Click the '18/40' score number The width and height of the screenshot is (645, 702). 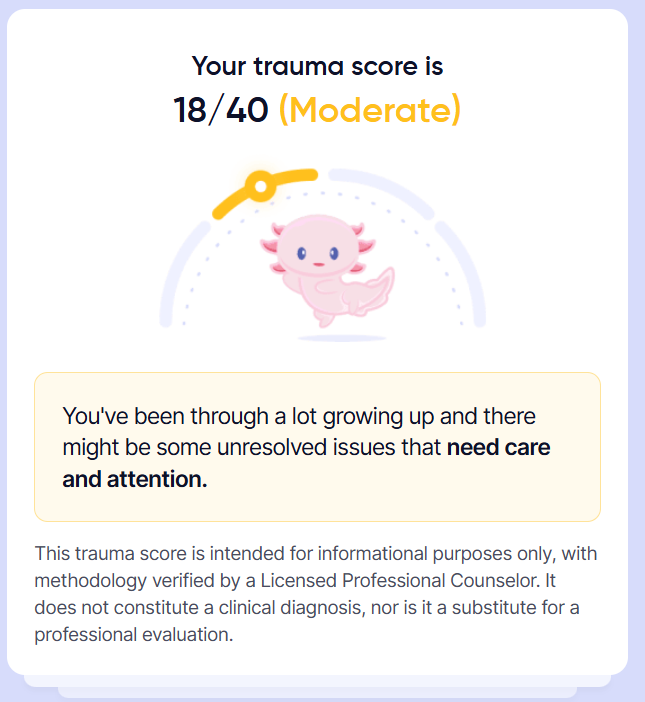point(221,110)
